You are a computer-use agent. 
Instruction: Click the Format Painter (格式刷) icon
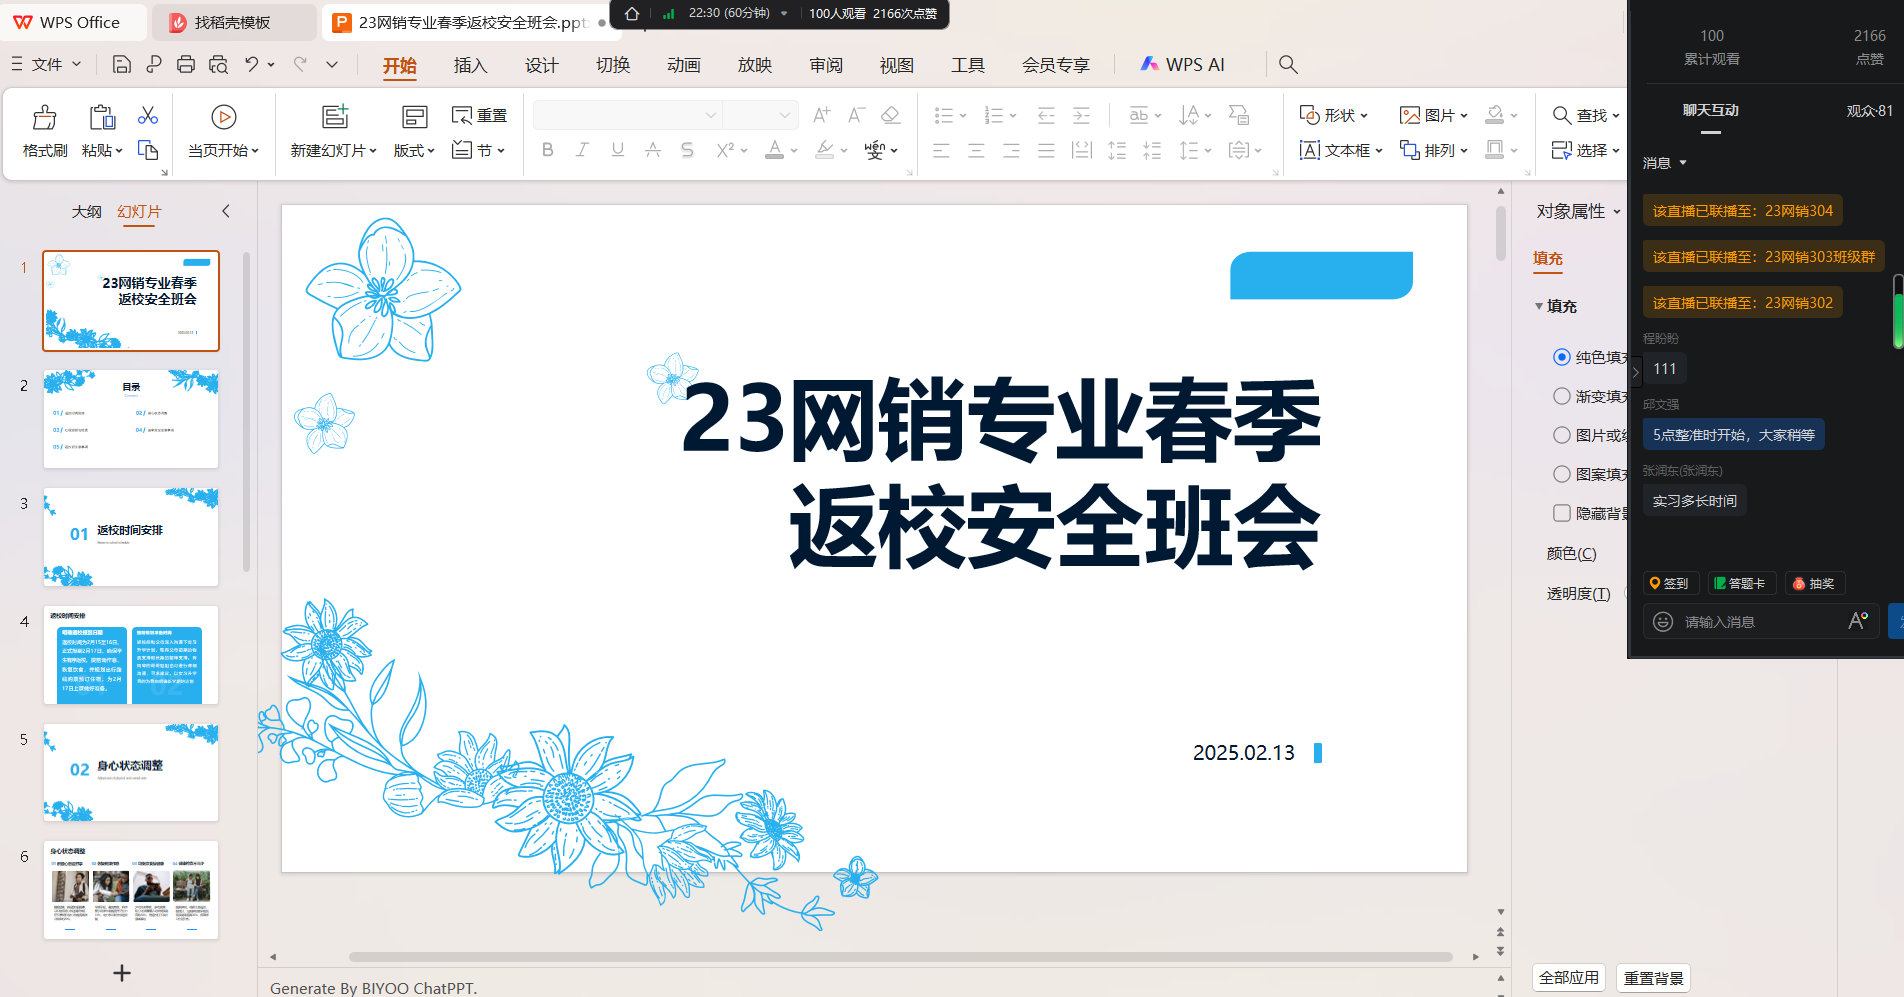(44, 118)
